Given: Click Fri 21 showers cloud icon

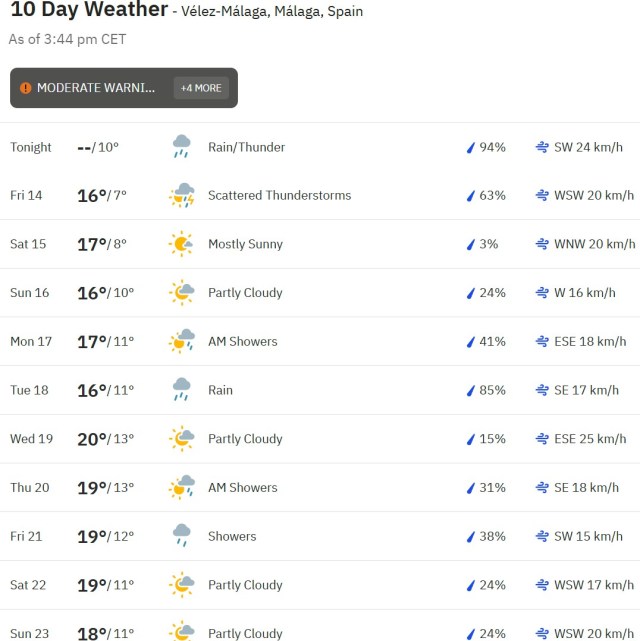Looking at the screenshot, I should pyautogui.click(x=181, y=536).
